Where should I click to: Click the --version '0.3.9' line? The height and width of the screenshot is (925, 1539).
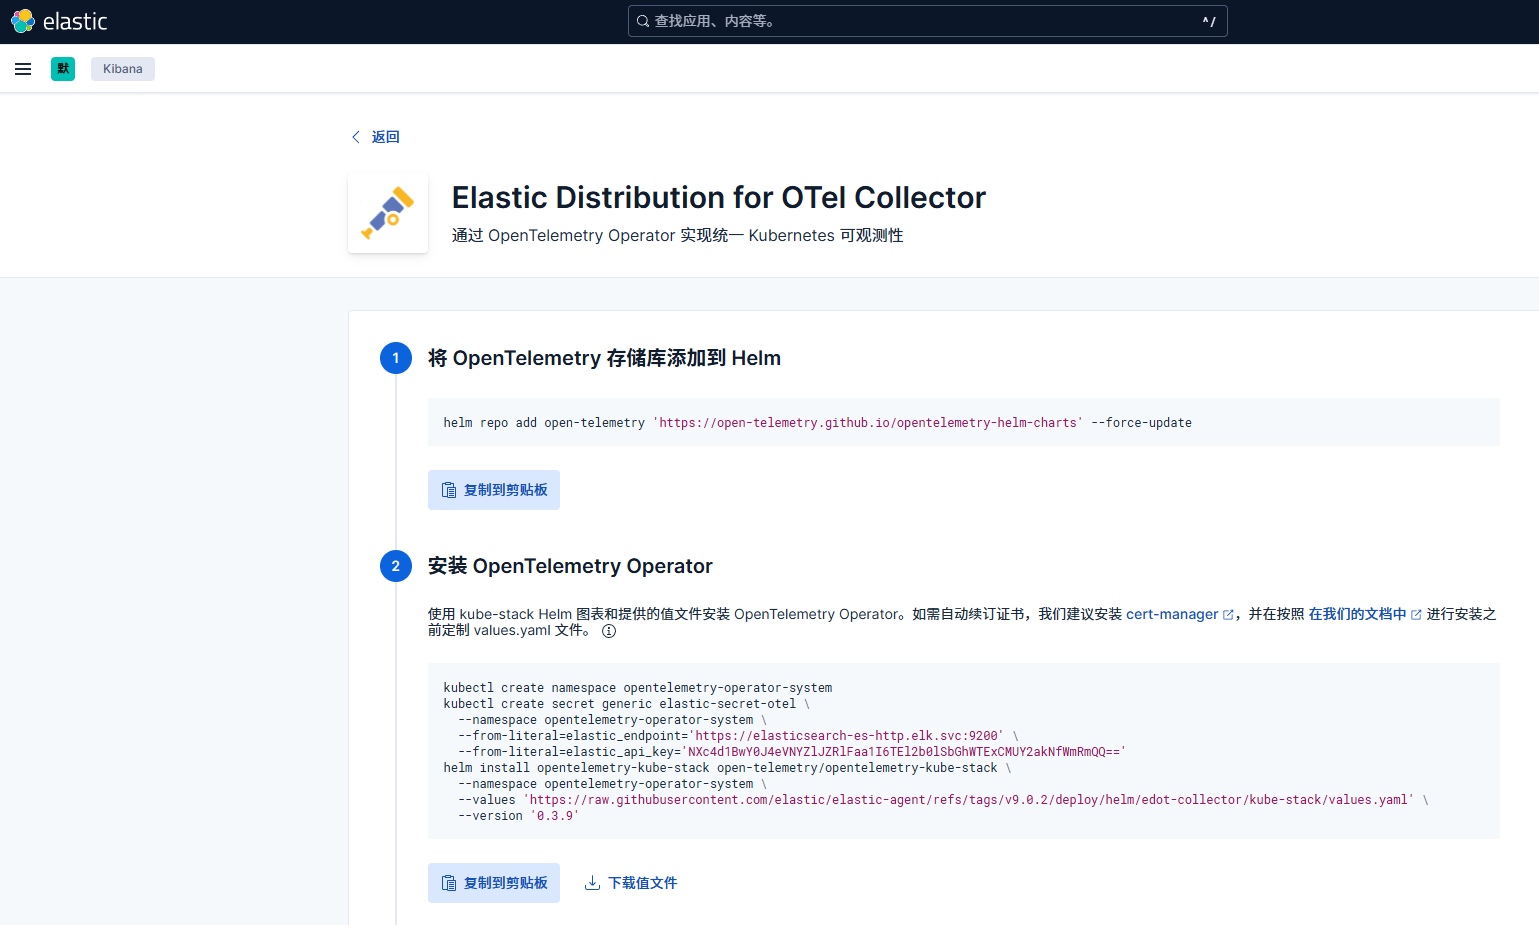[x=519, y=816]
